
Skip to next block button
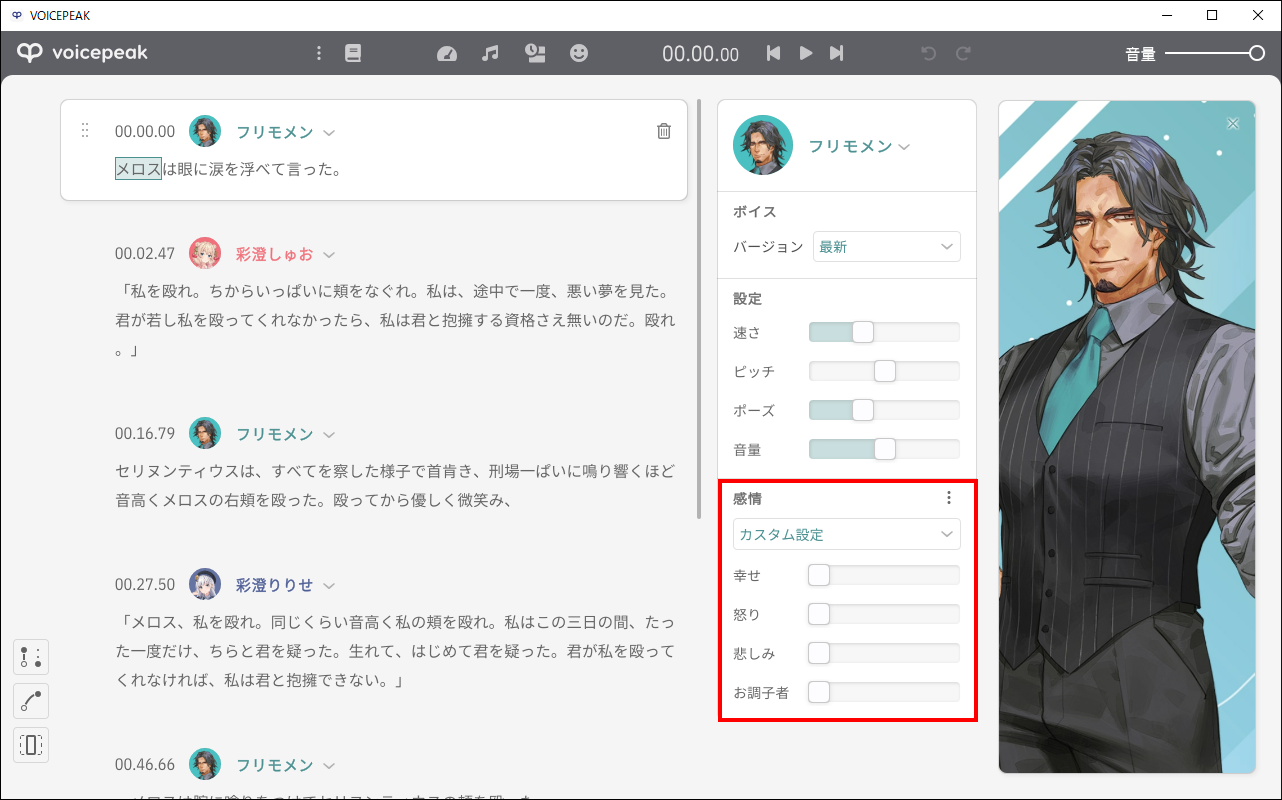coord(837,53)
